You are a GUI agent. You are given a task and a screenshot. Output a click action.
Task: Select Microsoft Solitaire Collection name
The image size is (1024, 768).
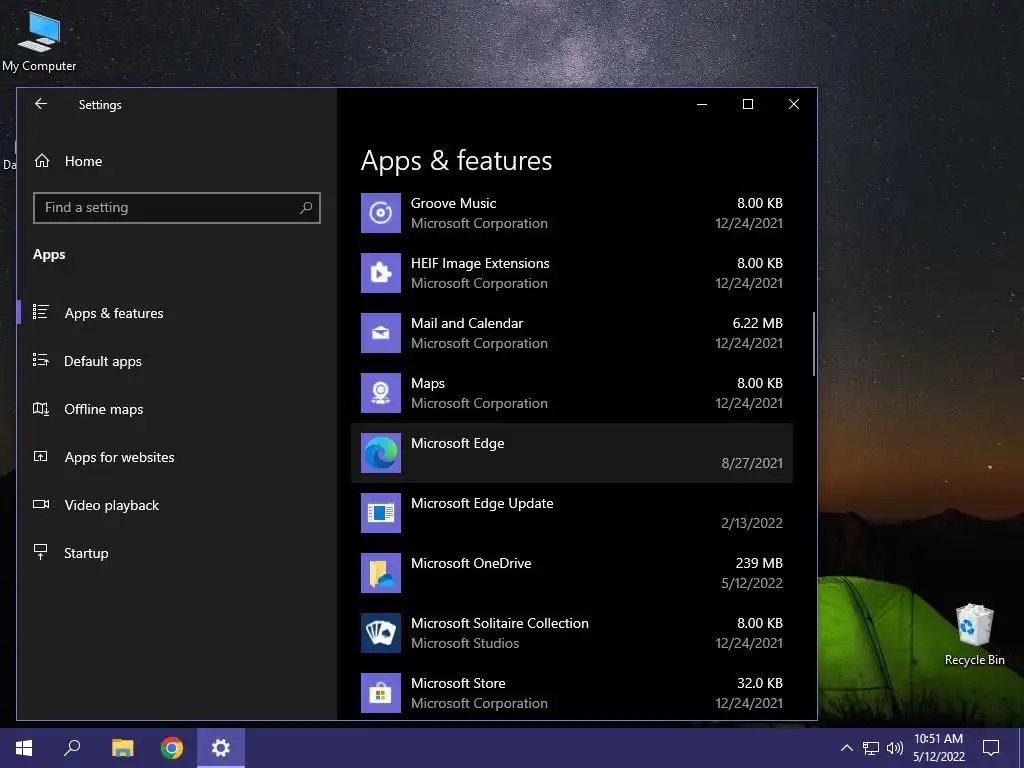pyautogui.click(x=500, y=624)
